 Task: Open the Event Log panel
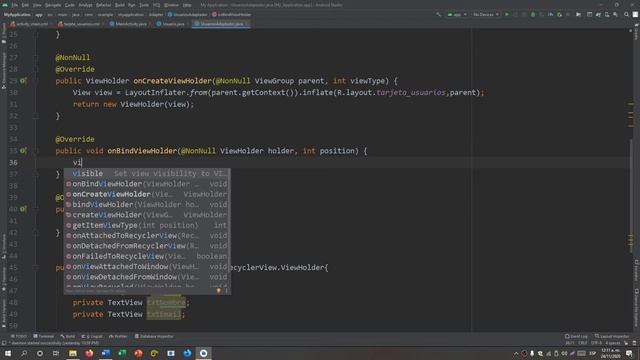tap(576, 336)
